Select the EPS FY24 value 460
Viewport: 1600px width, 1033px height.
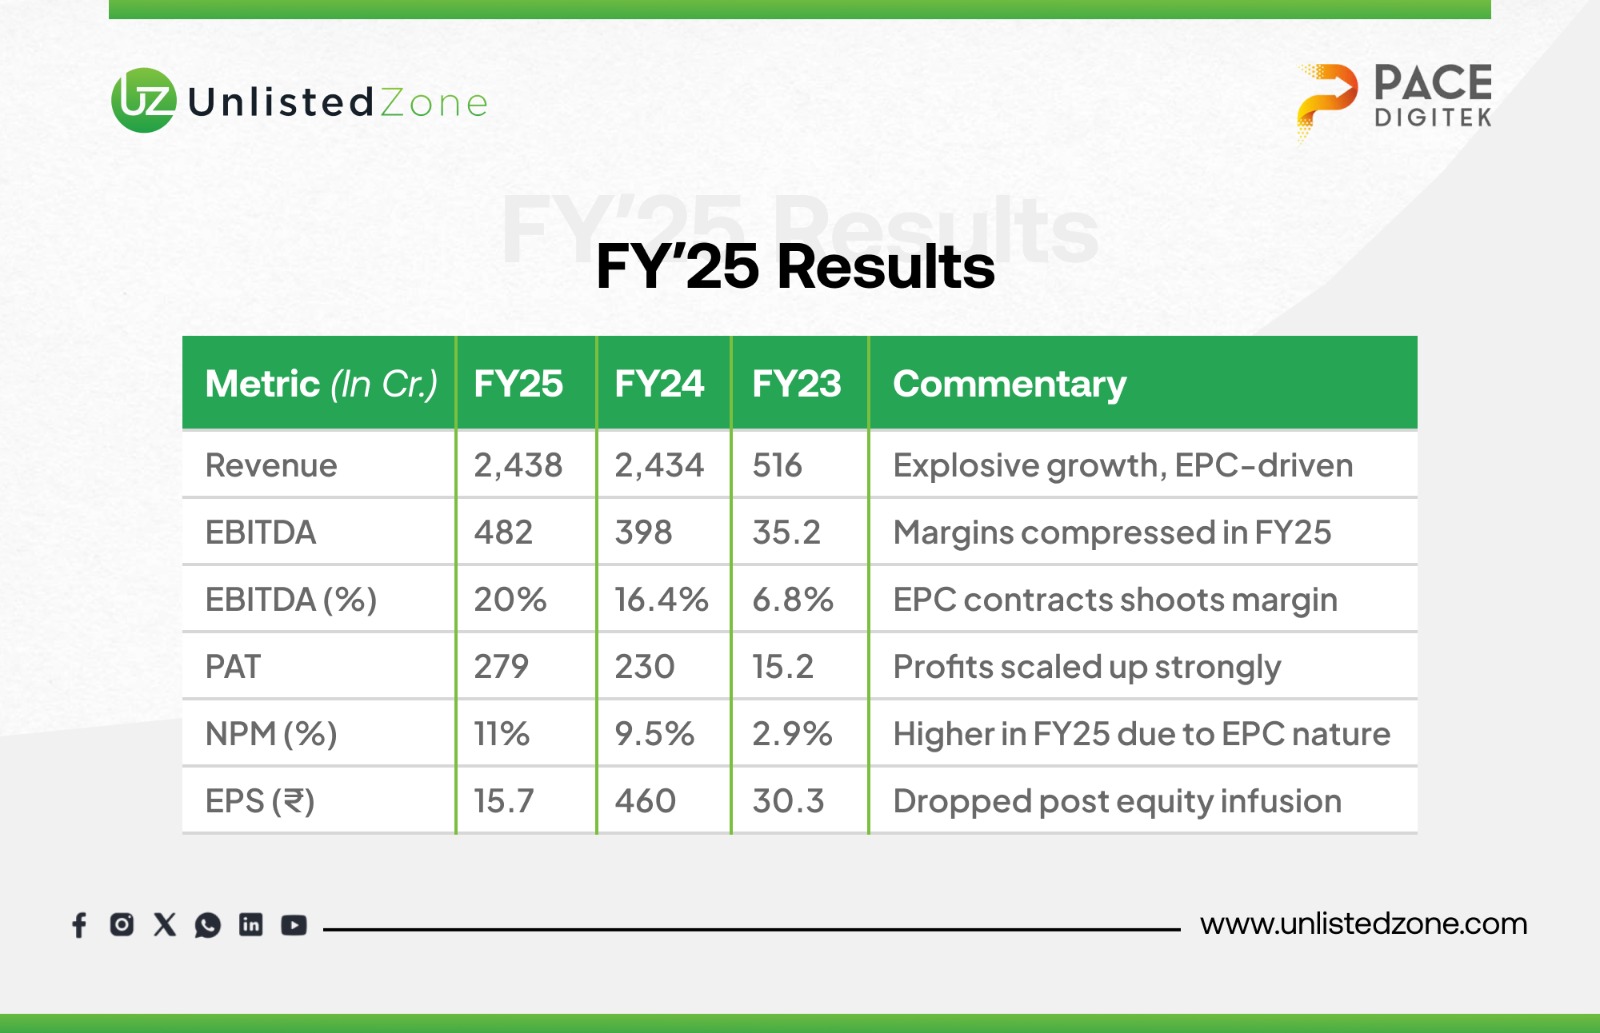[x=645, y=801]
